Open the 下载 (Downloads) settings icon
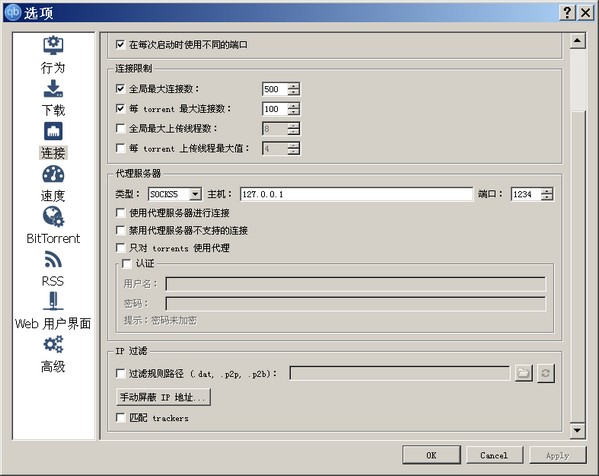The height and width of the screenshot is (476, 599). pyautogui.click(x=53, y=89)
